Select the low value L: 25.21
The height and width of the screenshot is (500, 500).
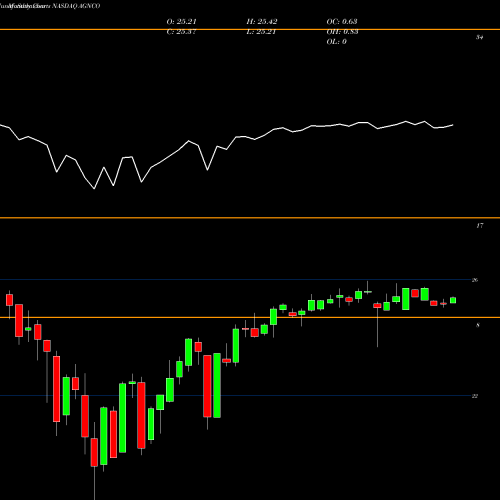click(261, 32)
